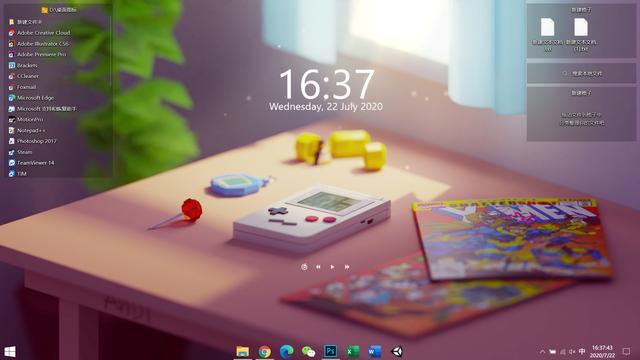Open the Start menu
The width and height of the screenshot is (640, 360).
click(10, 351)
